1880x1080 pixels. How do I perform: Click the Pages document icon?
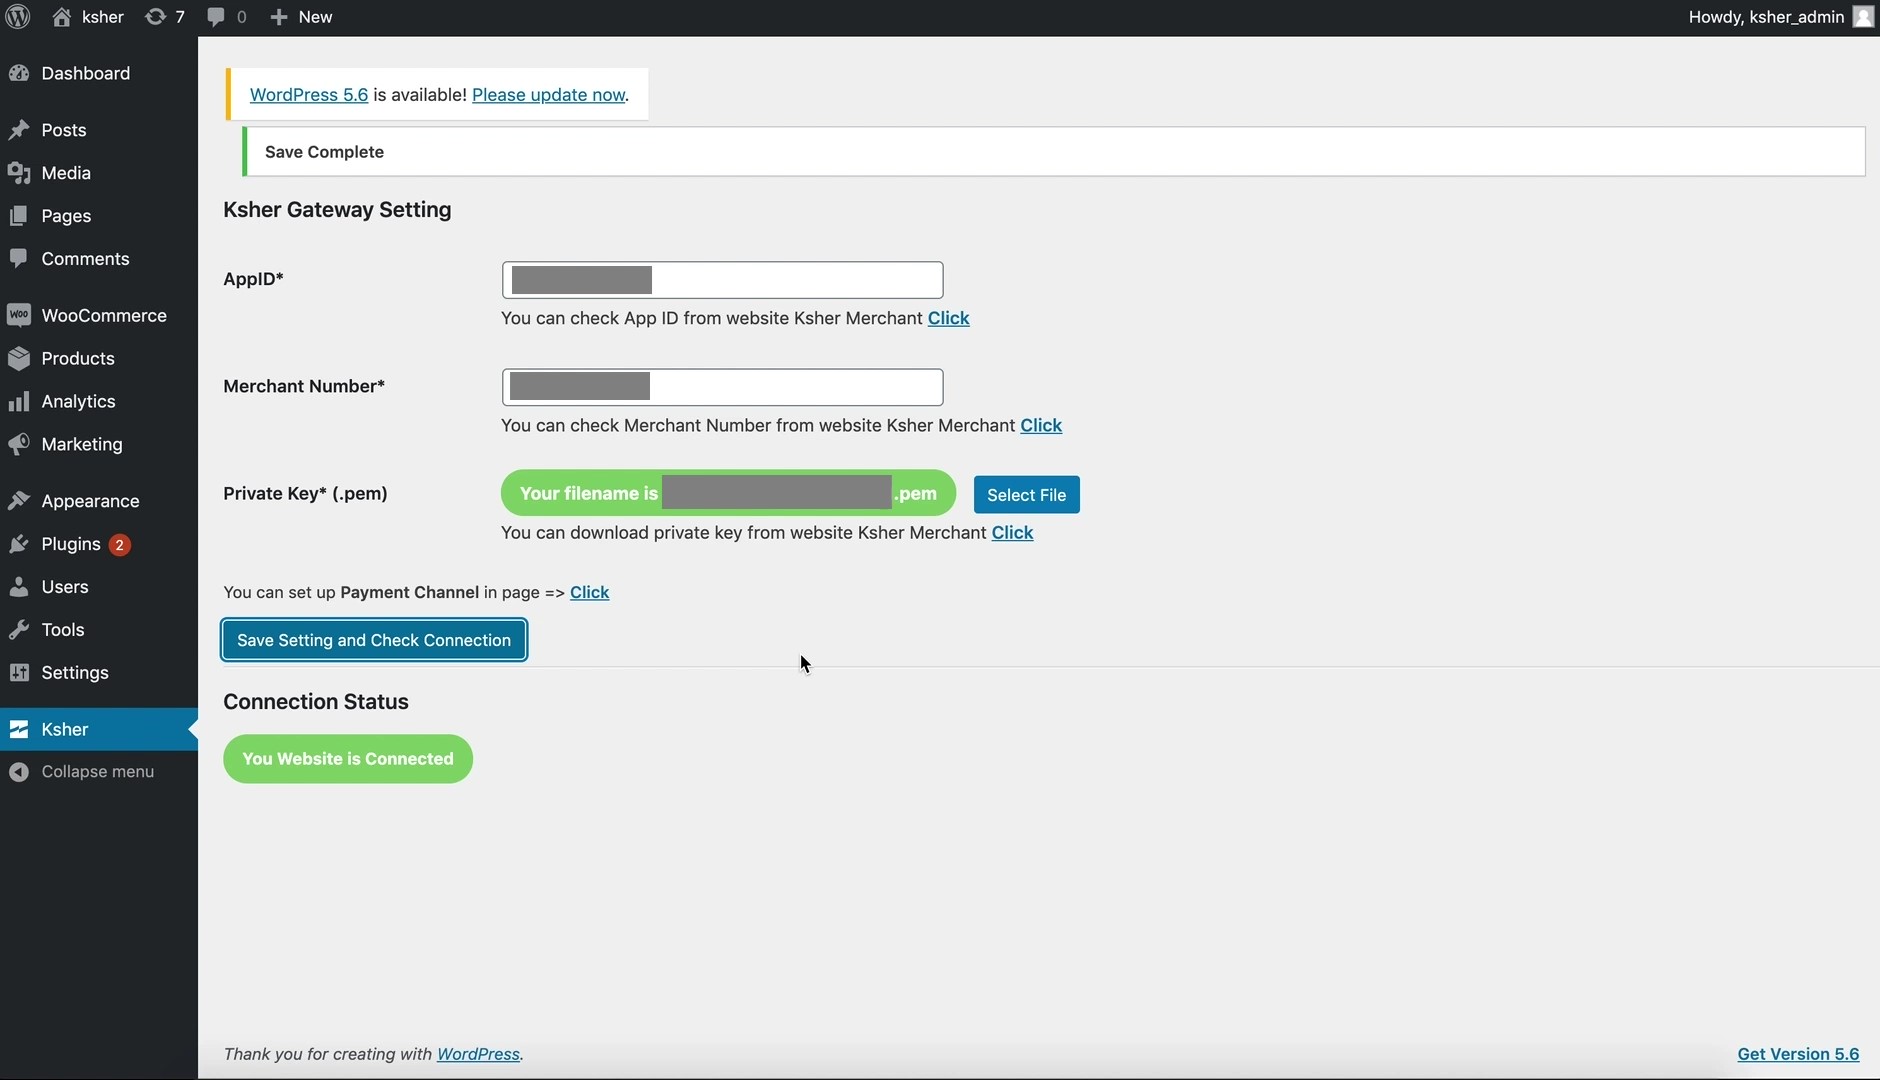(19, 216)
